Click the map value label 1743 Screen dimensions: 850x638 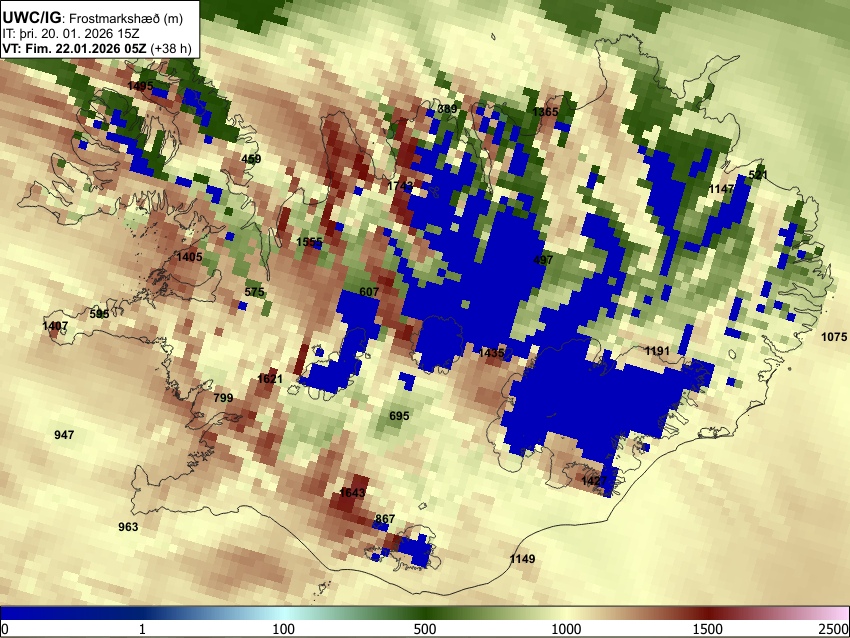pos(401,186)
